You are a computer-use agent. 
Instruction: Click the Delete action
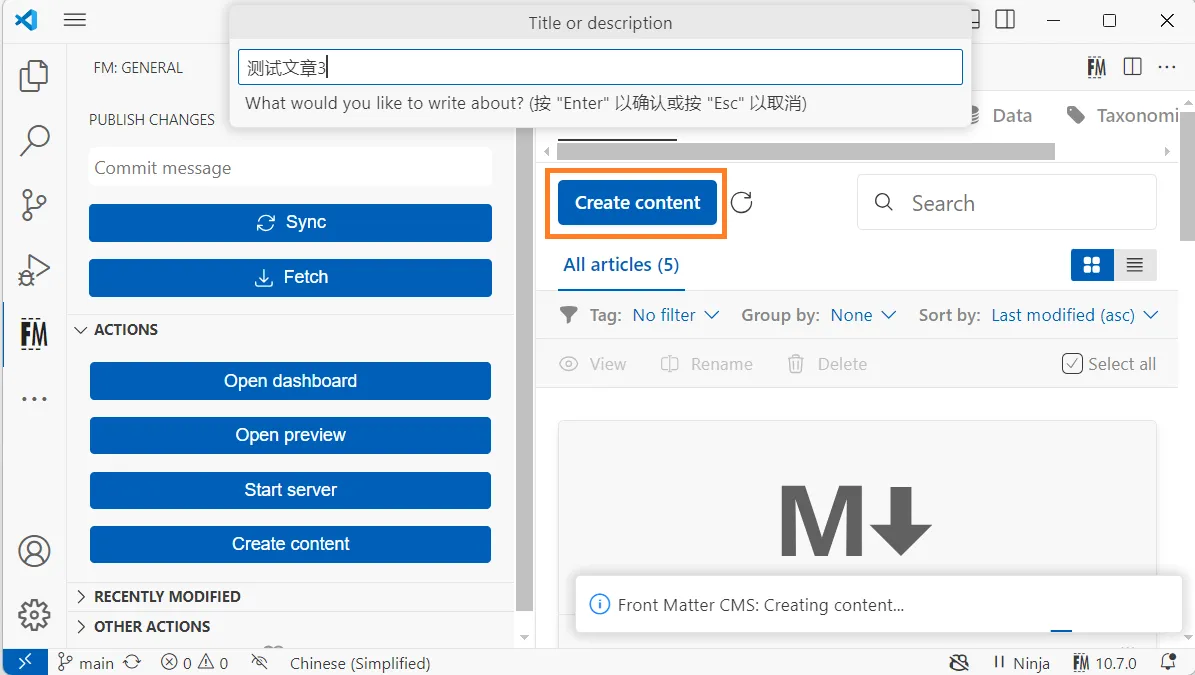(x=827, y=364)
